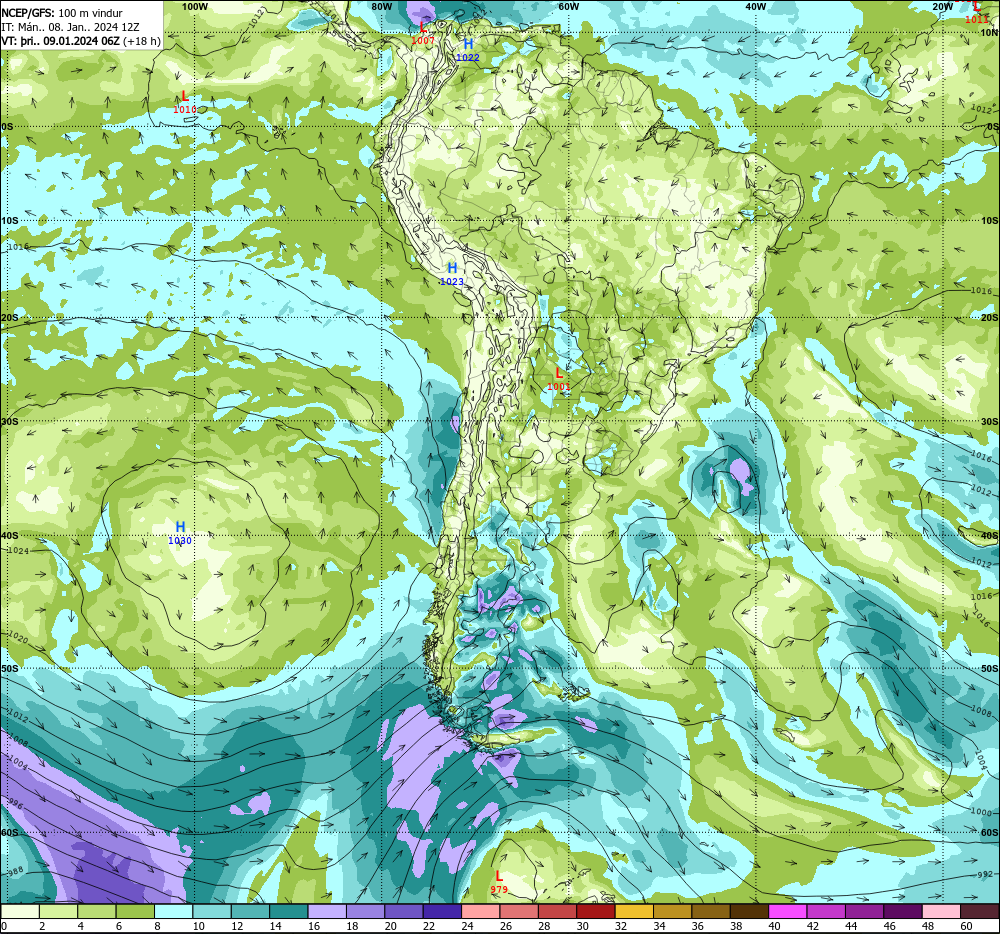Pick the 32–34 yellow legend swatch

[x=635, y=912]
